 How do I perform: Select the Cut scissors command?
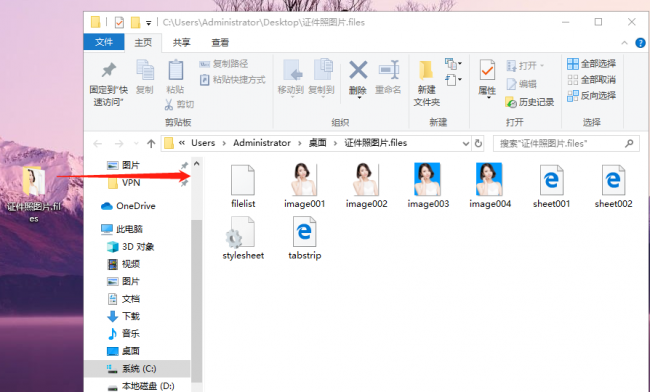pyautogui.click(x=179, y=104)
